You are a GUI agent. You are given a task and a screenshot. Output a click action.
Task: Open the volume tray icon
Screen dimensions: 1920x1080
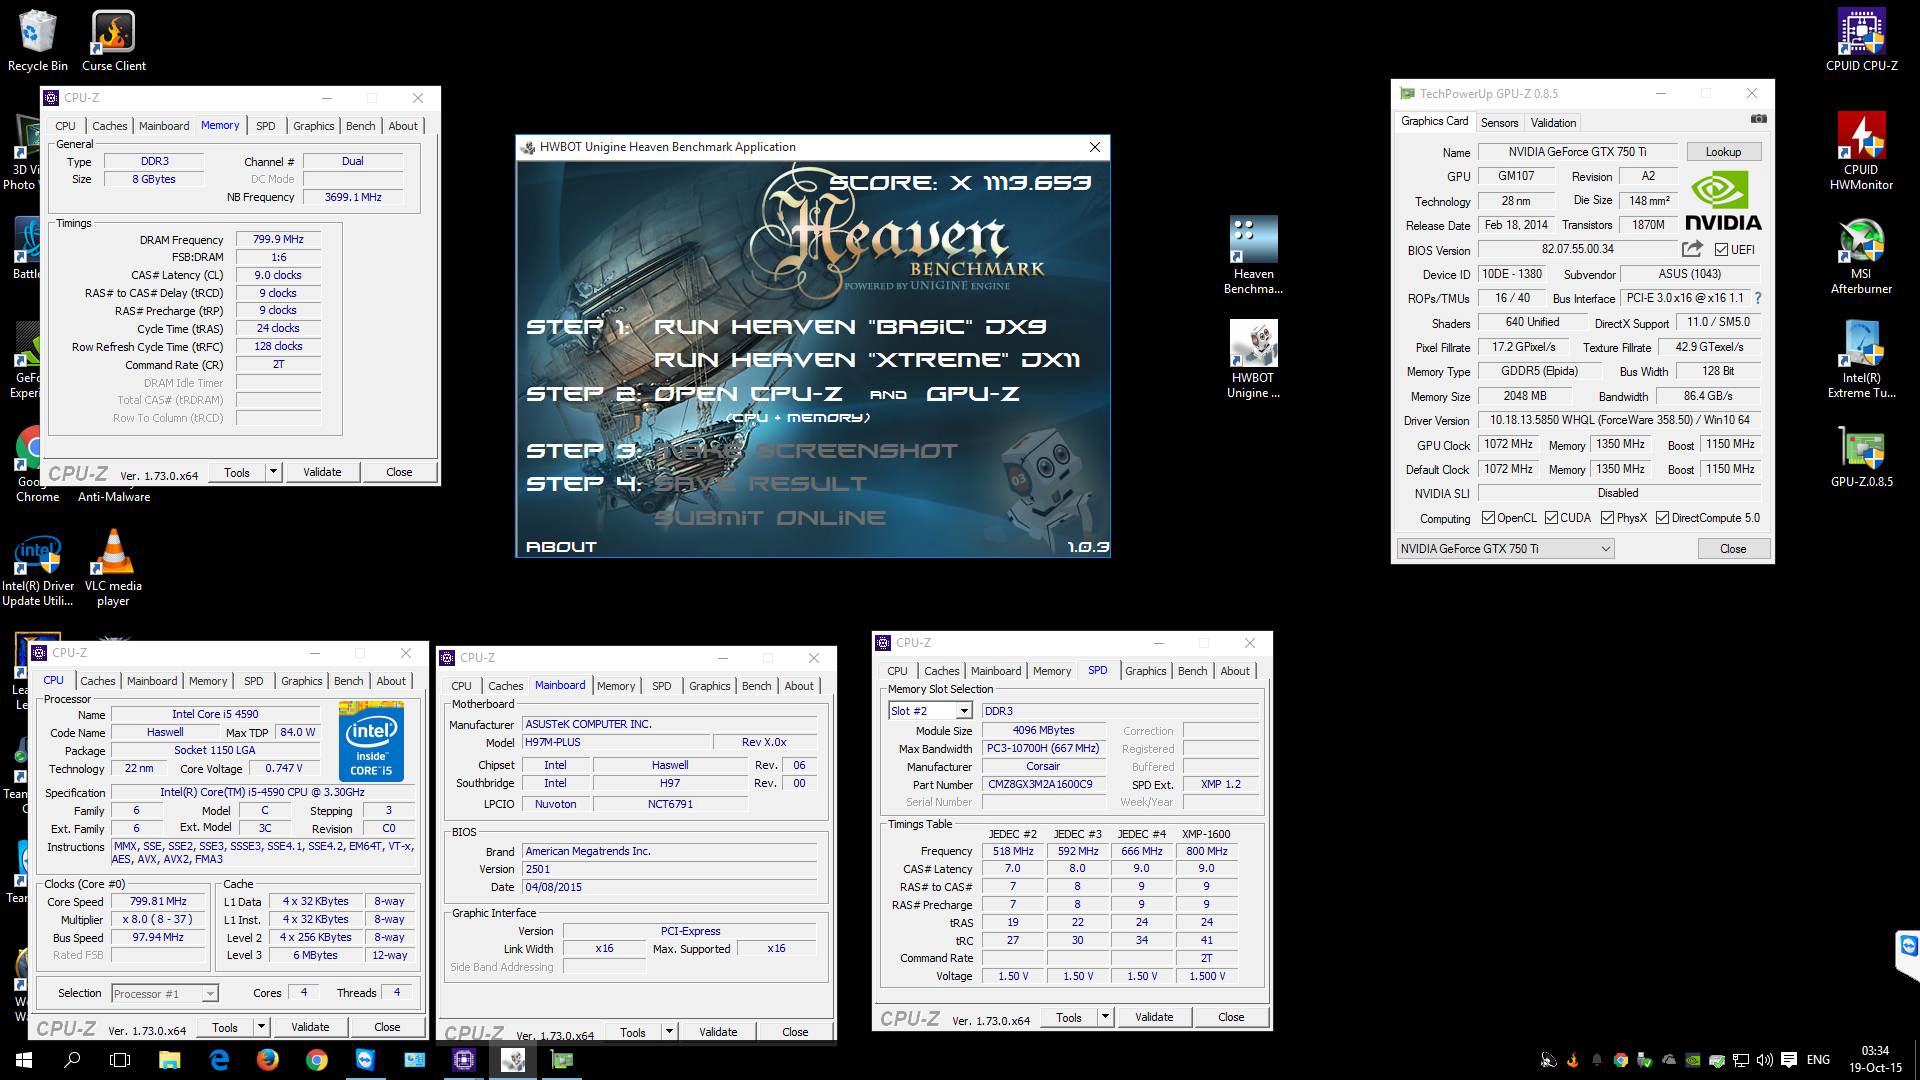(1765, 1060)
